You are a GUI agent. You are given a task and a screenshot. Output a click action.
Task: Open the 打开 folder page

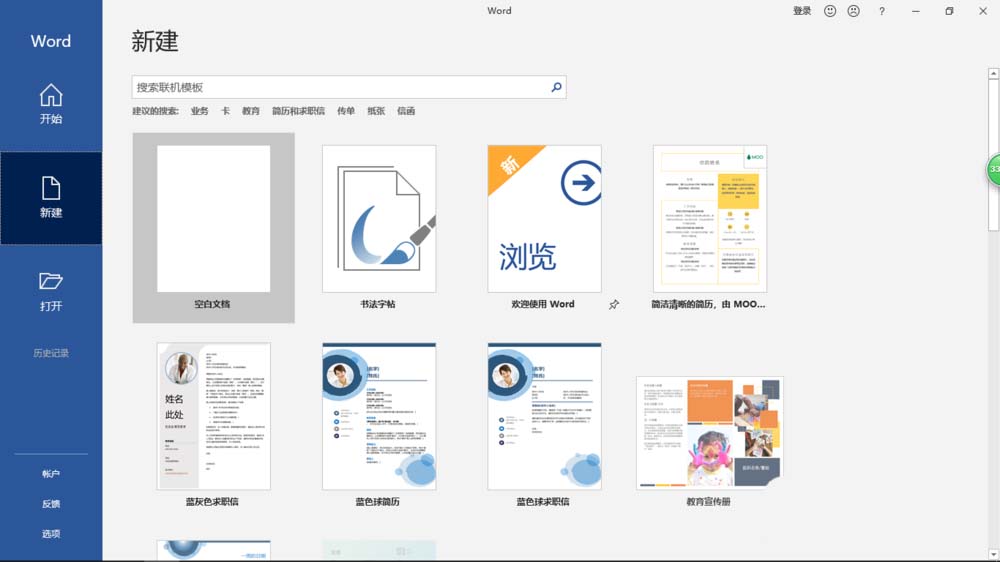[51, 292]
